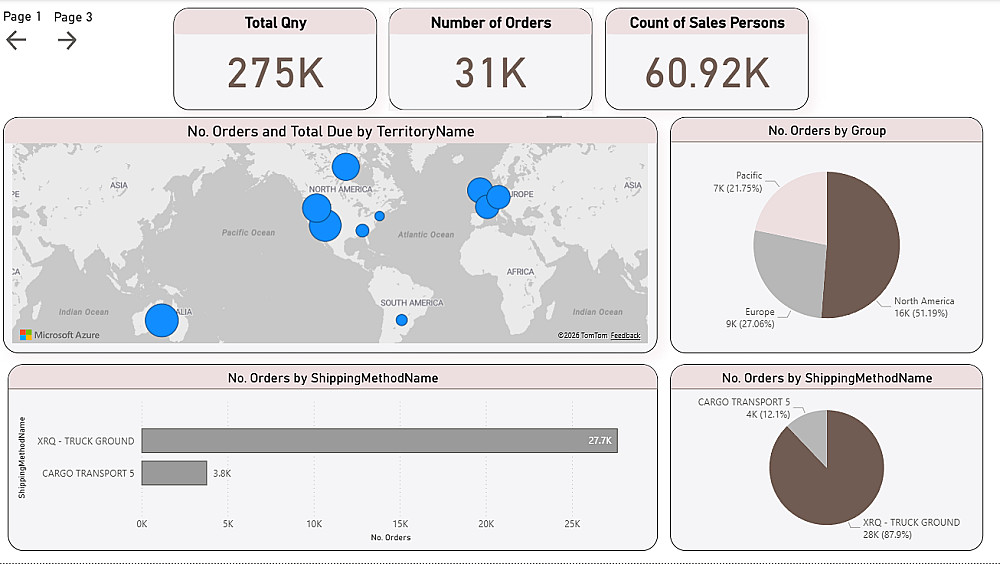The image size is (1000, 564).
Task: Select the largest bubble in southwest United States
Action: (325, 225)
